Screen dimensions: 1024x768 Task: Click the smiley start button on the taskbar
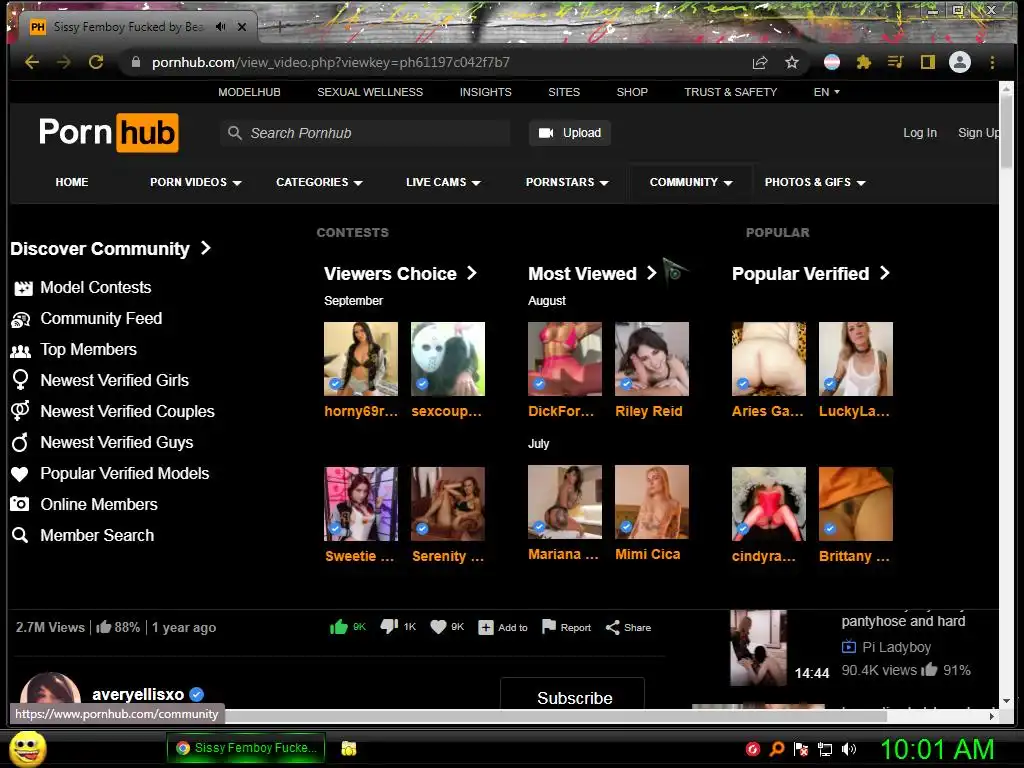click(28, 749)
